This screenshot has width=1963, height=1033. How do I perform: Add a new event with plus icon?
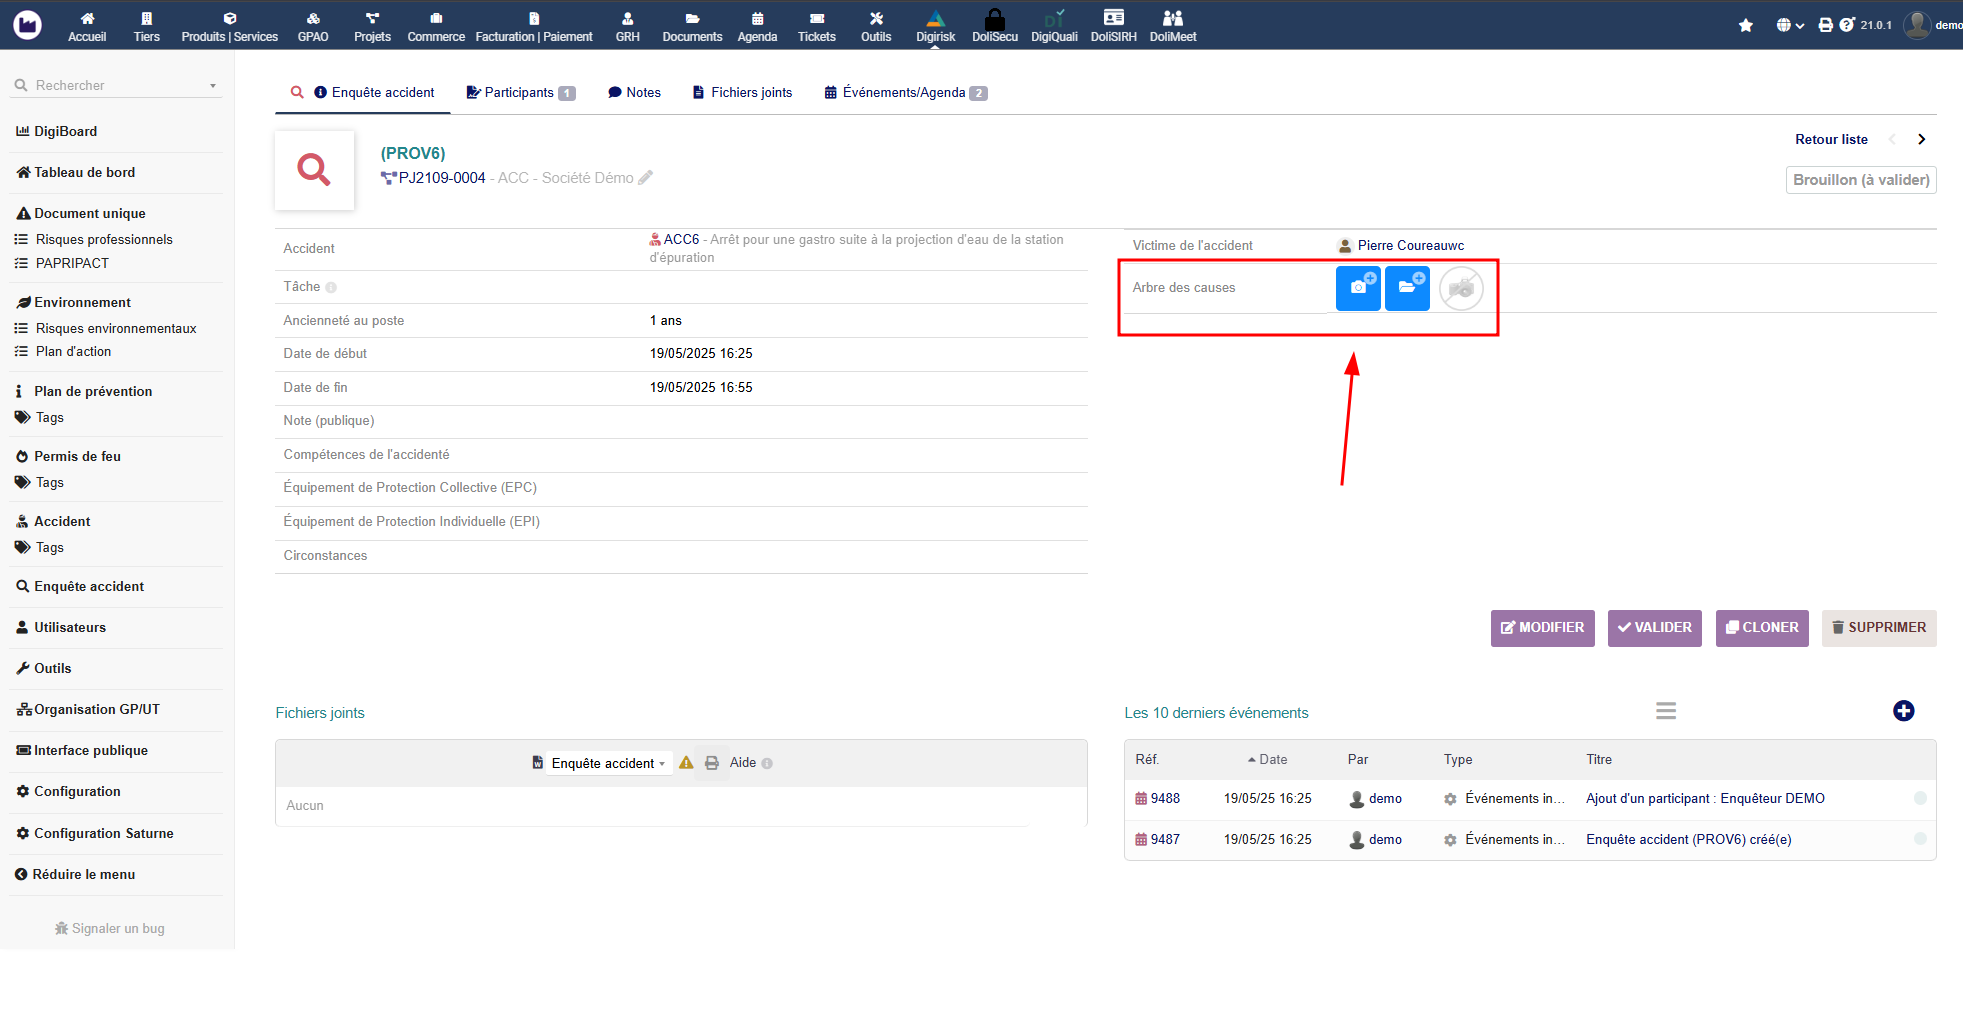(x=1903, y=711)
